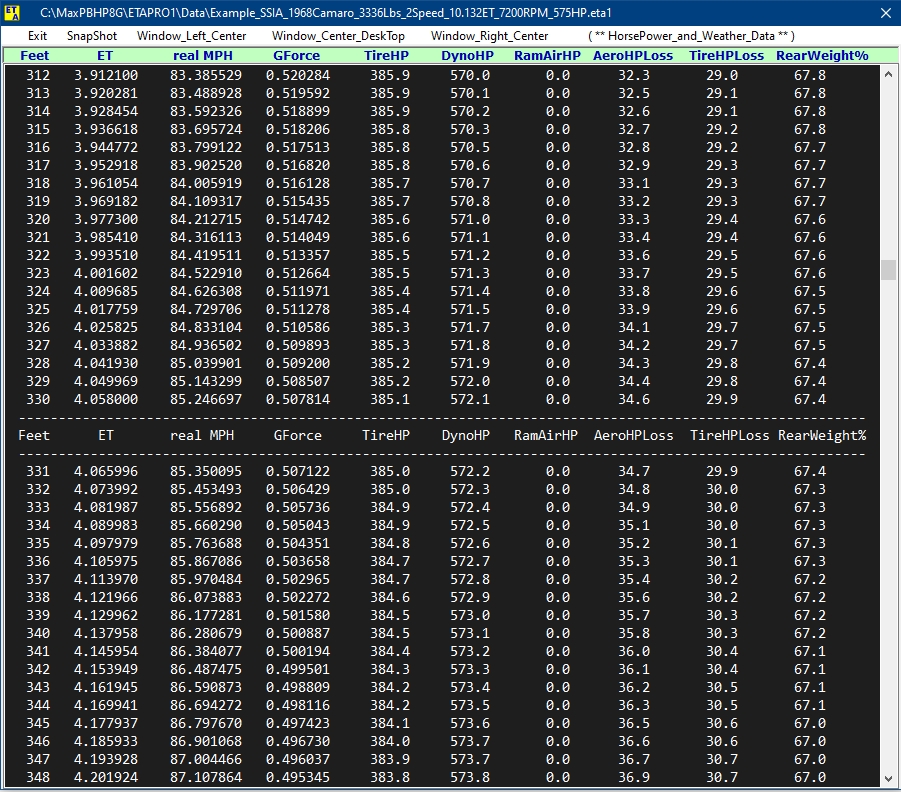Click the scrollbar up arrow

[x=888, y=74]
